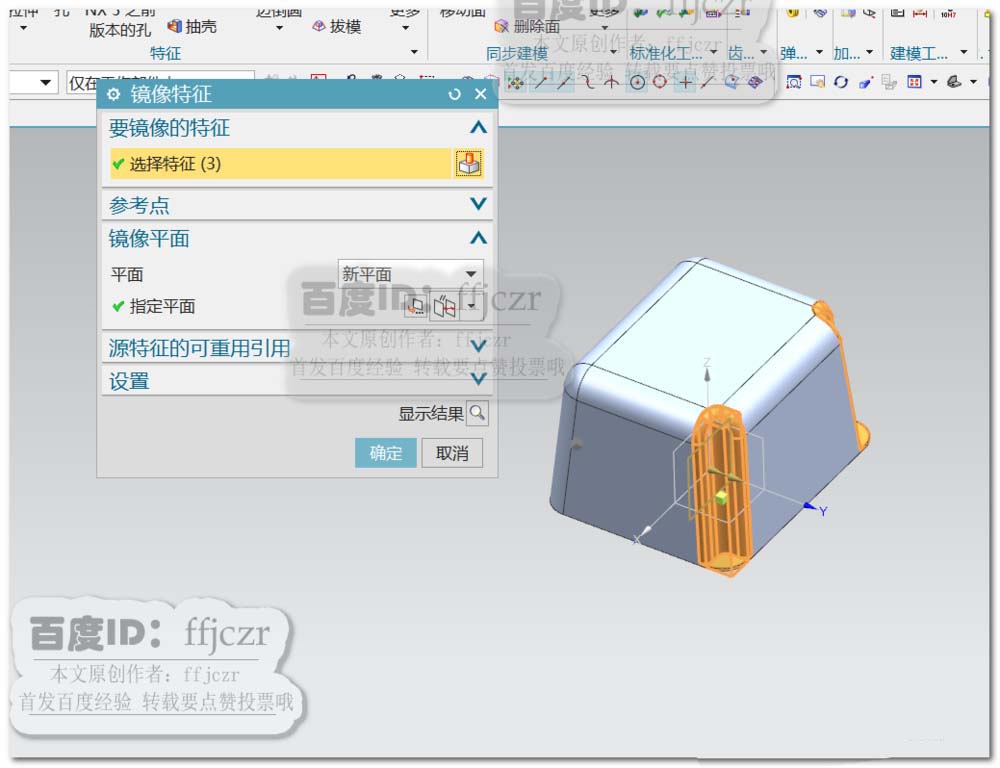This screenshot has height=768, width=1000.
Task: Click the Draft (拔模) tool icon
Action: [319, 26]
